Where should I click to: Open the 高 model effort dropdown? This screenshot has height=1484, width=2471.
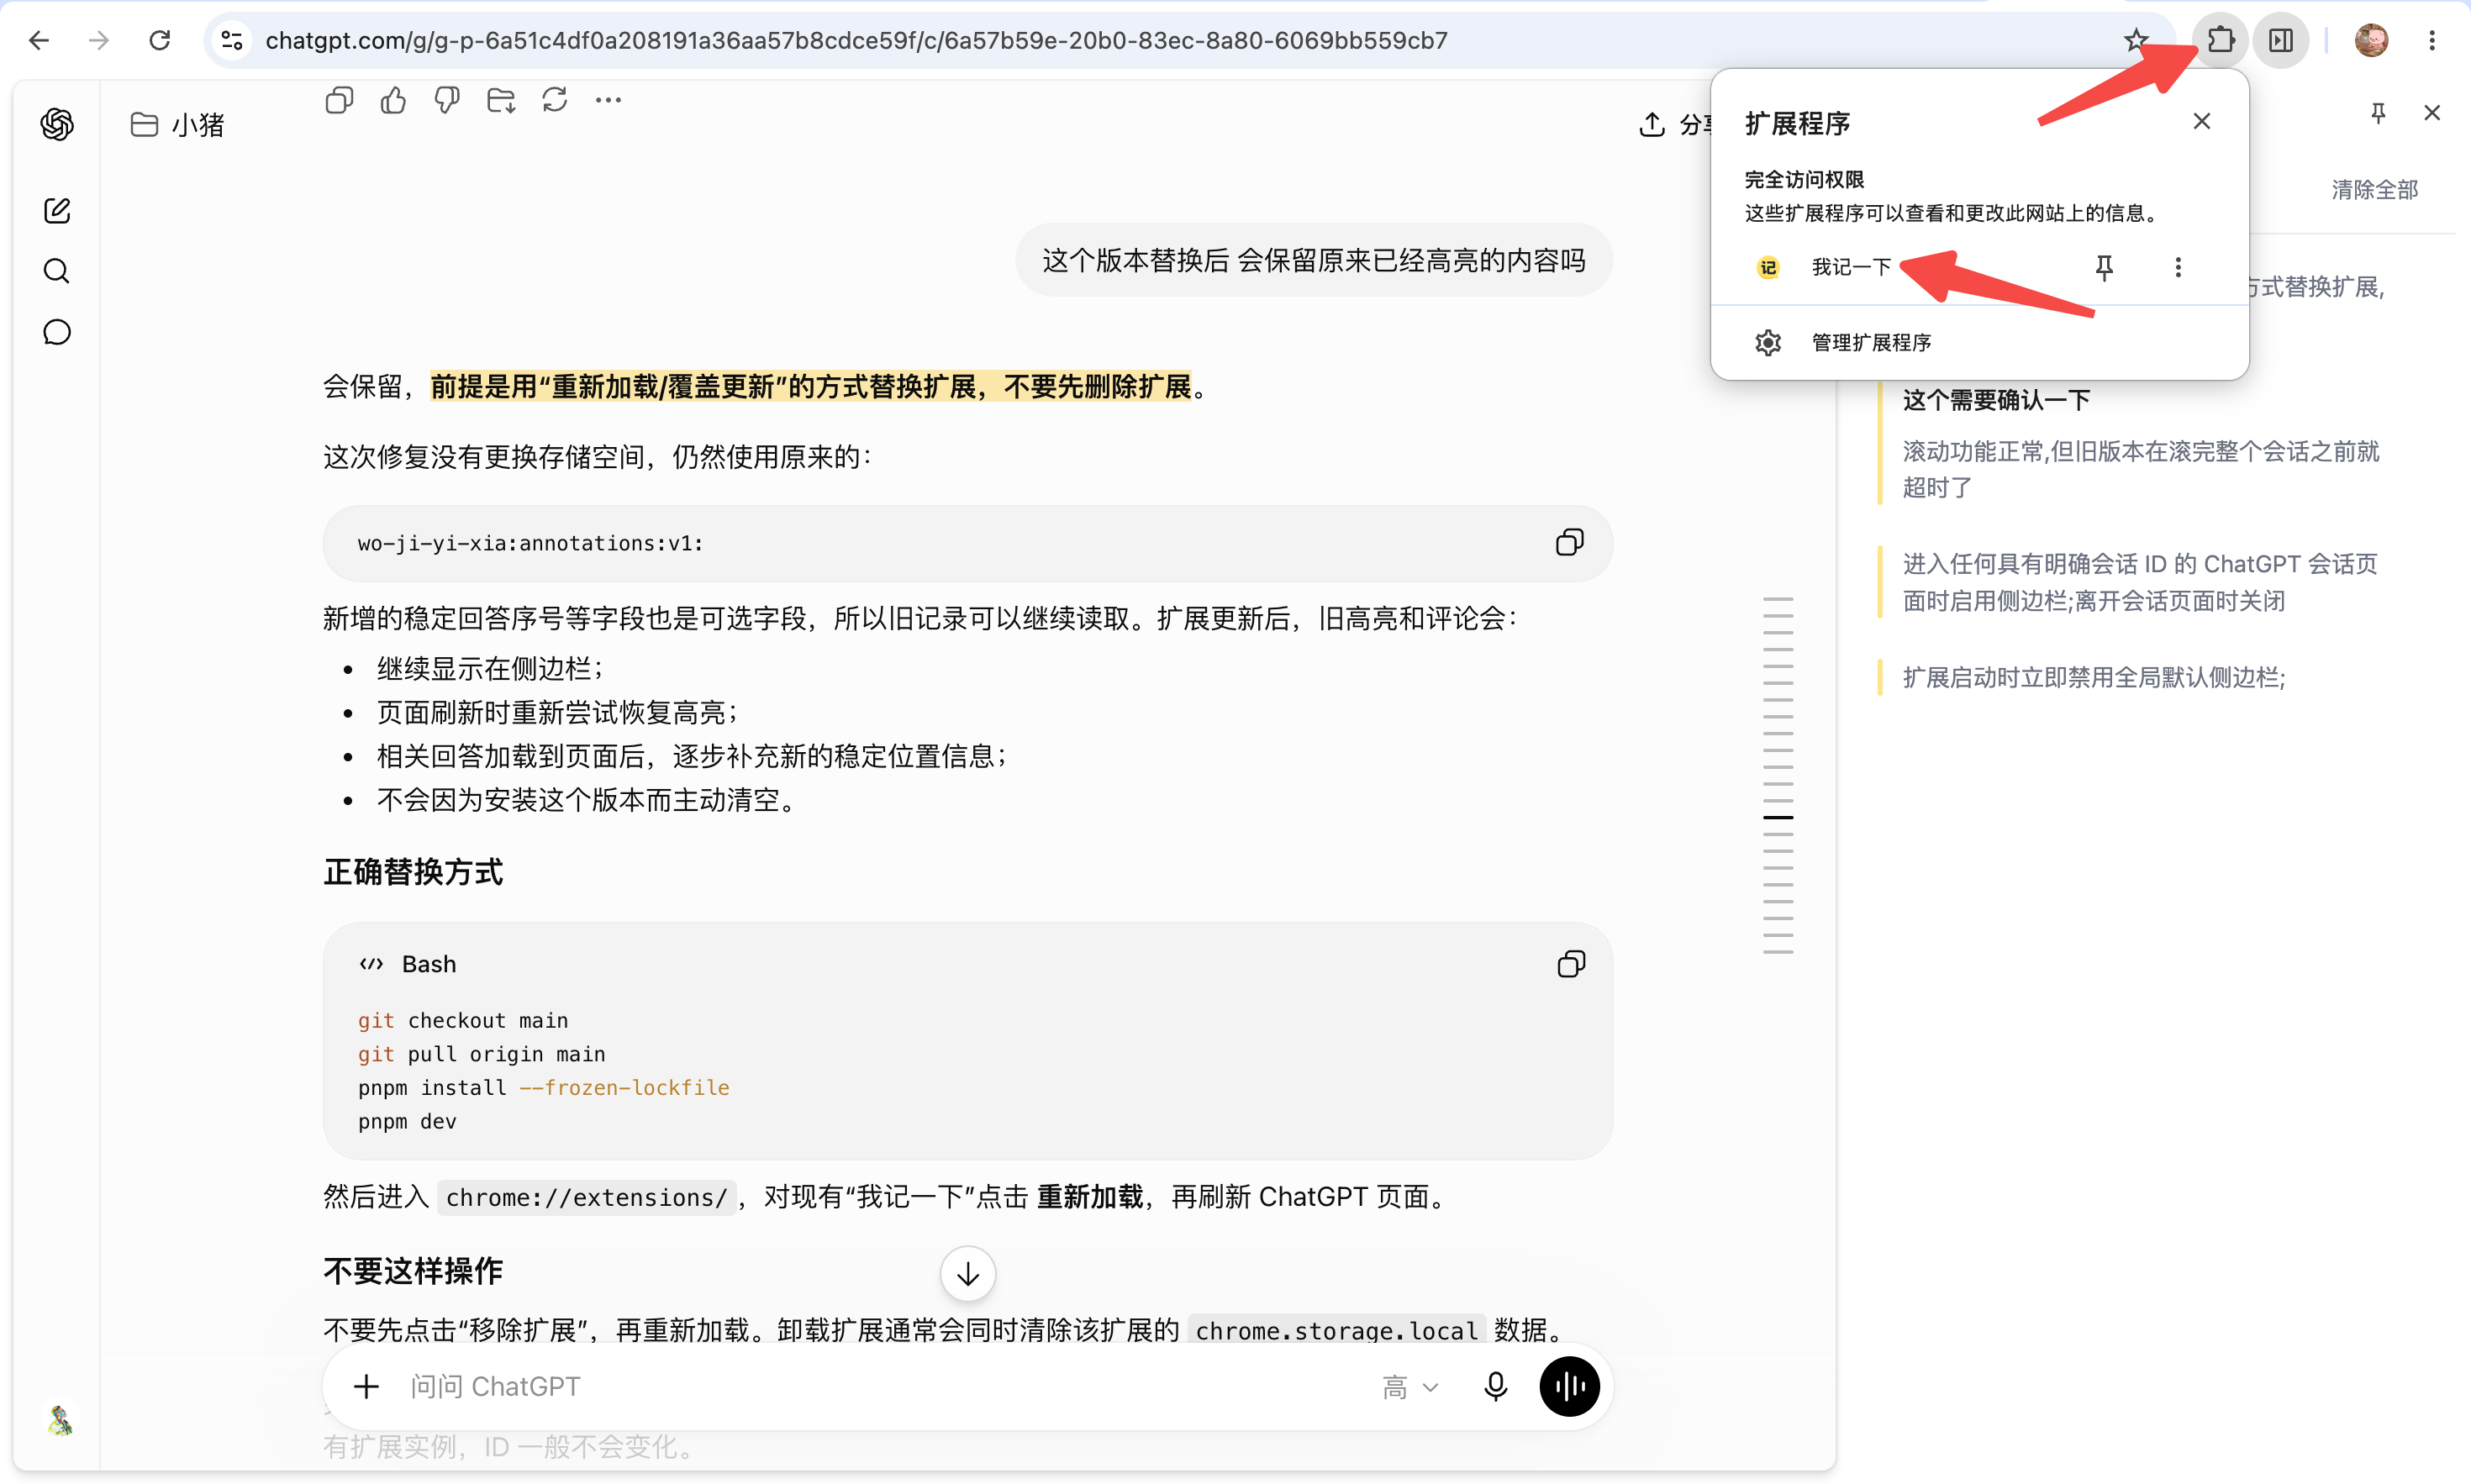click(1410, 1387)
